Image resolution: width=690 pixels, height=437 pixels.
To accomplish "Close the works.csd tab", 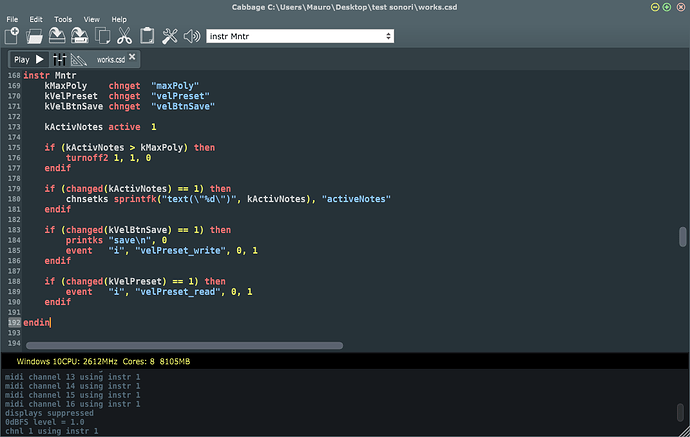I will (132, 57).
